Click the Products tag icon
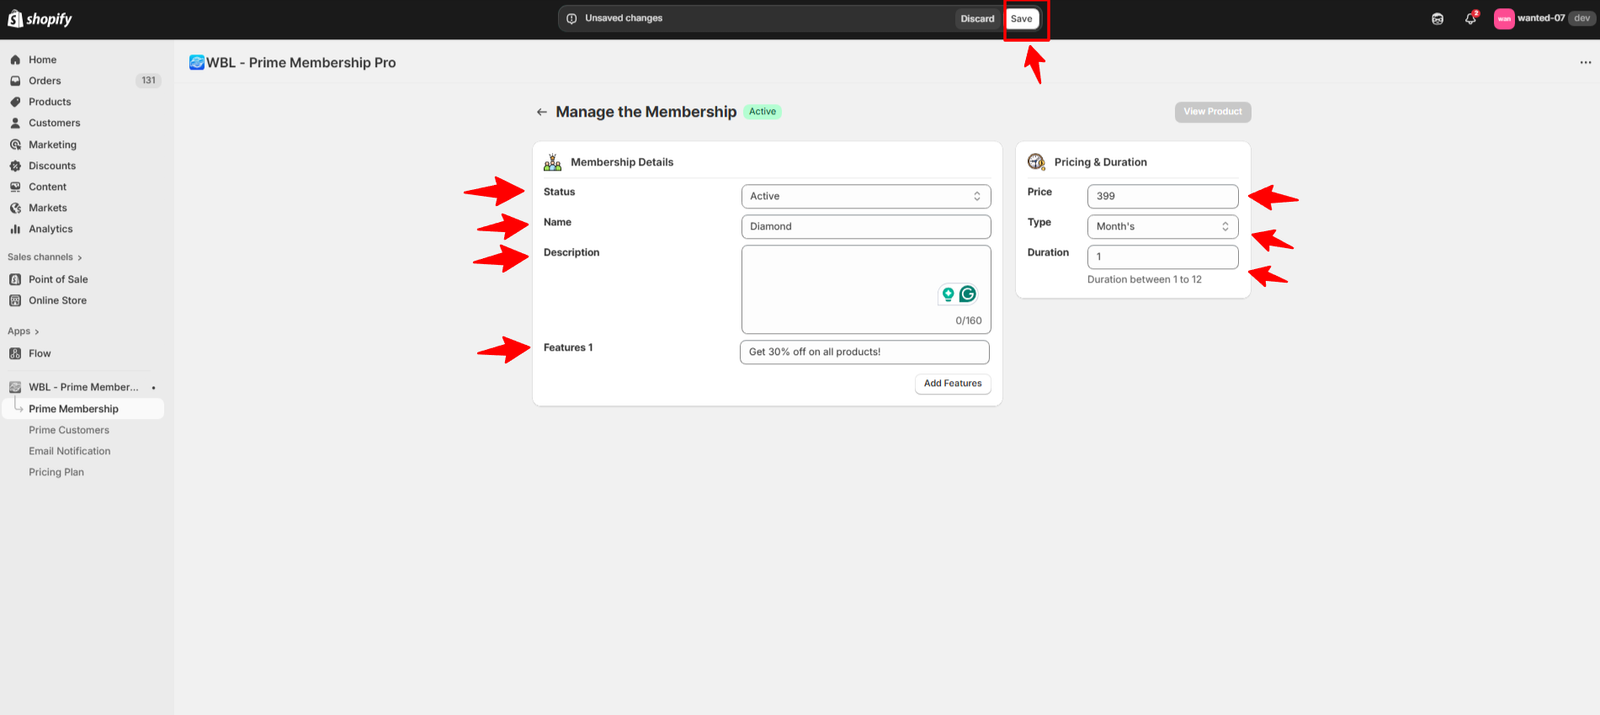 (15, 102)
